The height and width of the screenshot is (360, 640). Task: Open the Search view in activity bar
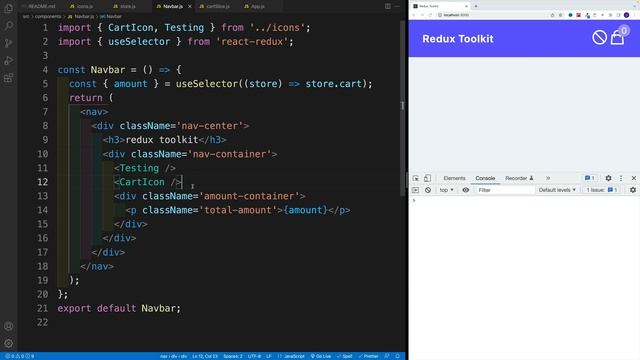[8, 26]
